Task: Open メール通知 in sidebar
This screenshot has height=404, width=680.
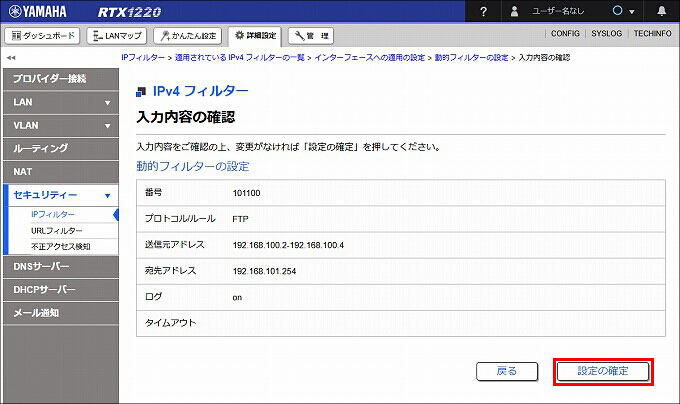Action: coord(61,313)
